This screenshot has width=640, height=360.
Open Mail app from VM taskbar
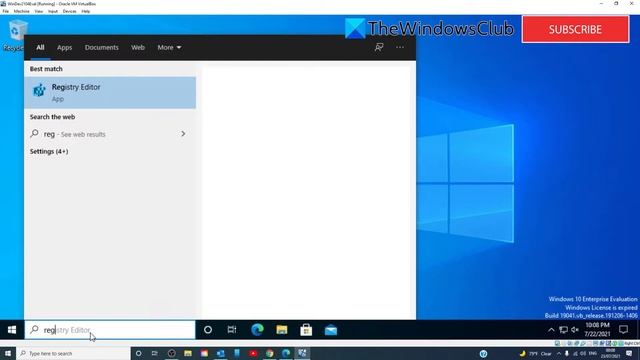(331, 330)
